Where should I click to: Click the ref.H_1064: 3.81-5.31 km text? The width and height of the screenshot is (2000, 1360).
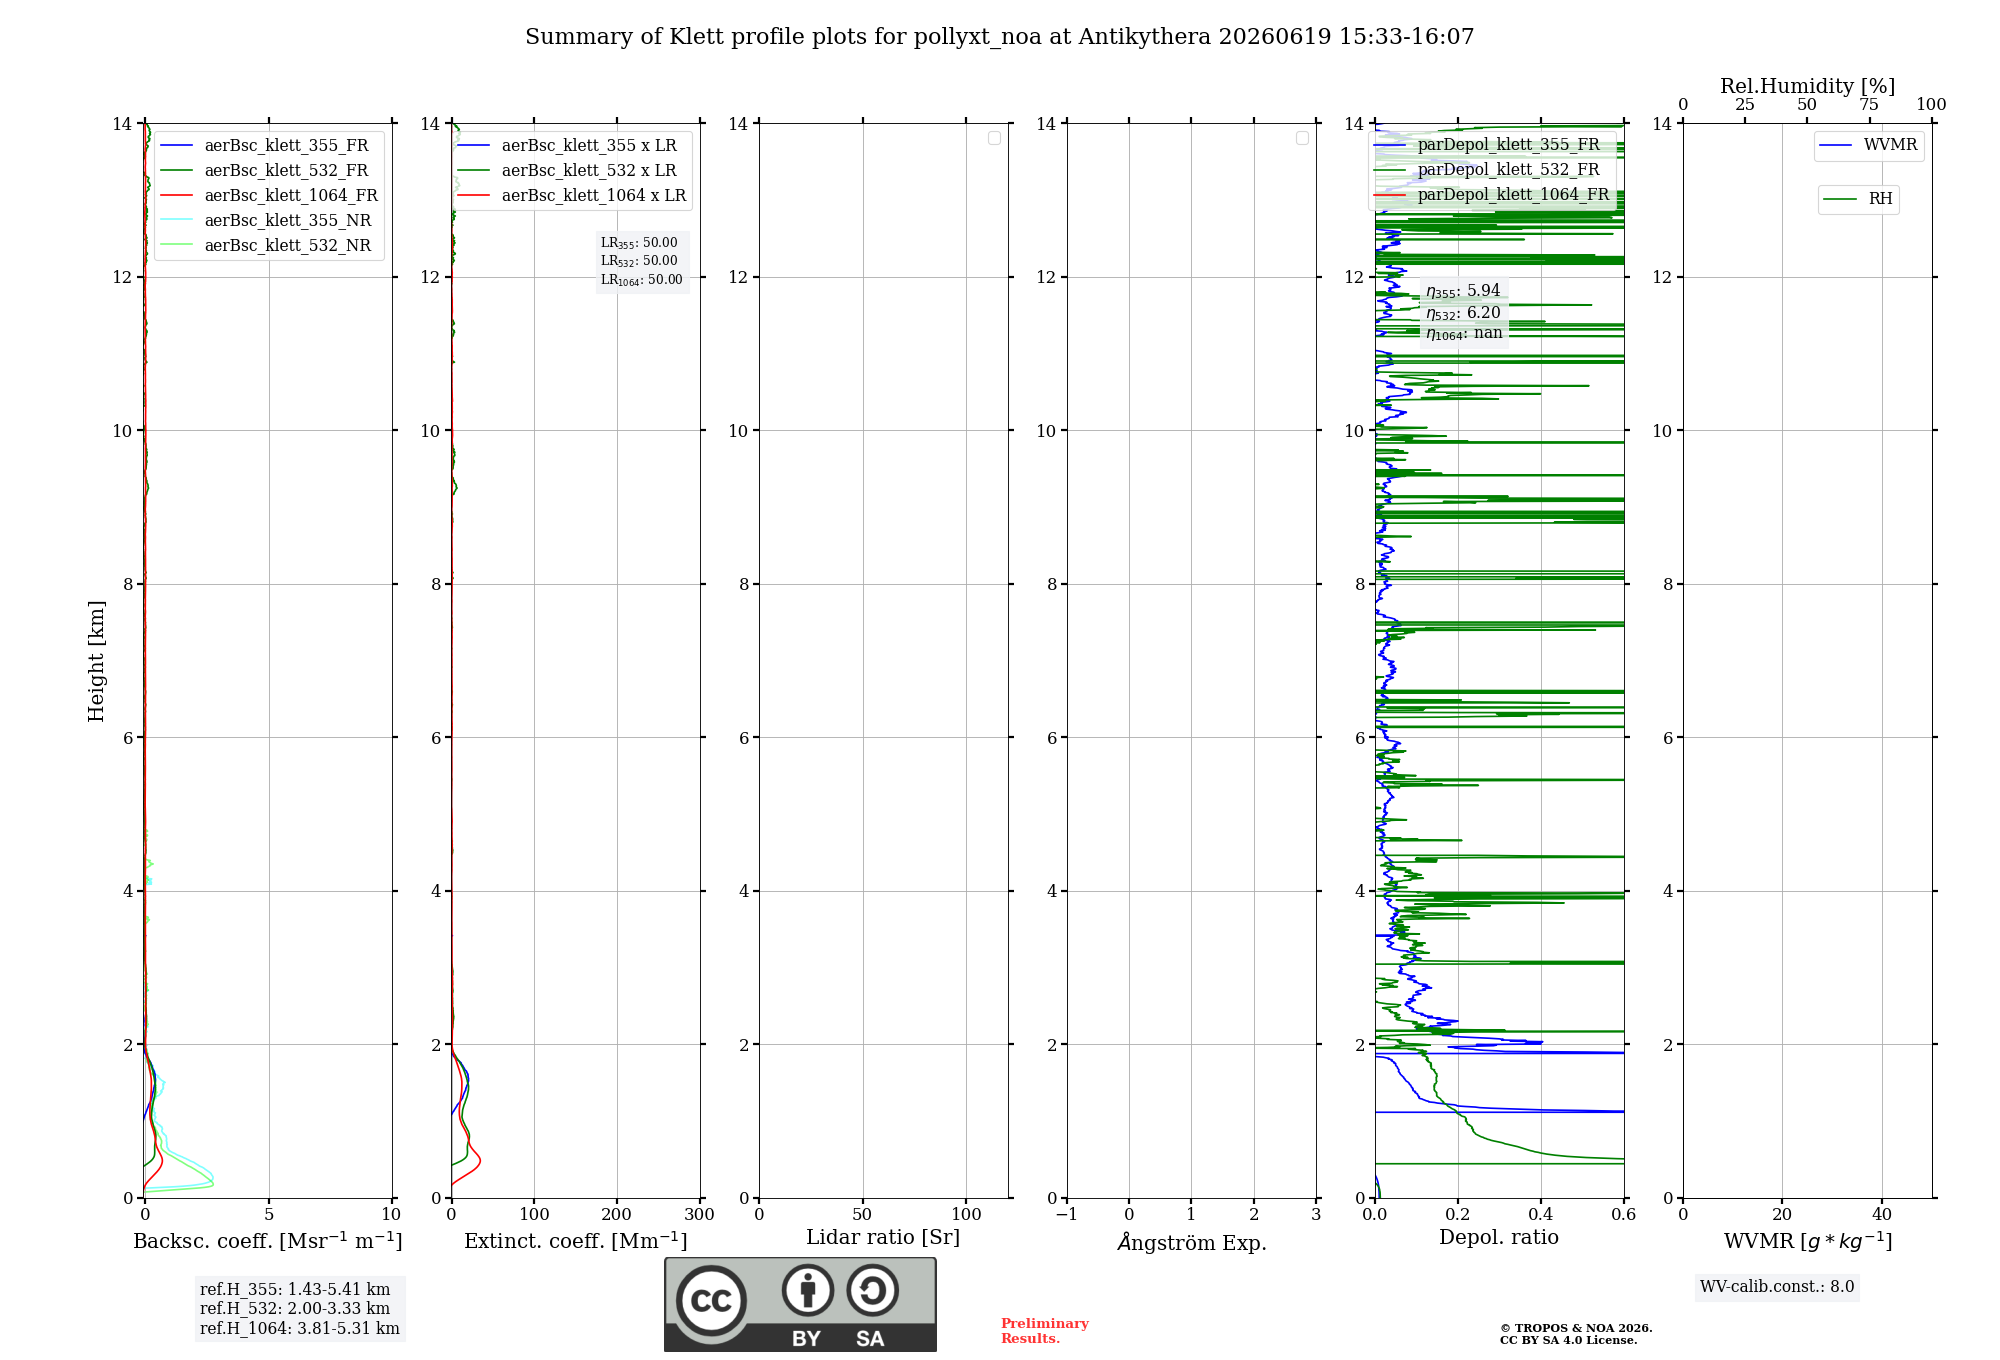300,1329
